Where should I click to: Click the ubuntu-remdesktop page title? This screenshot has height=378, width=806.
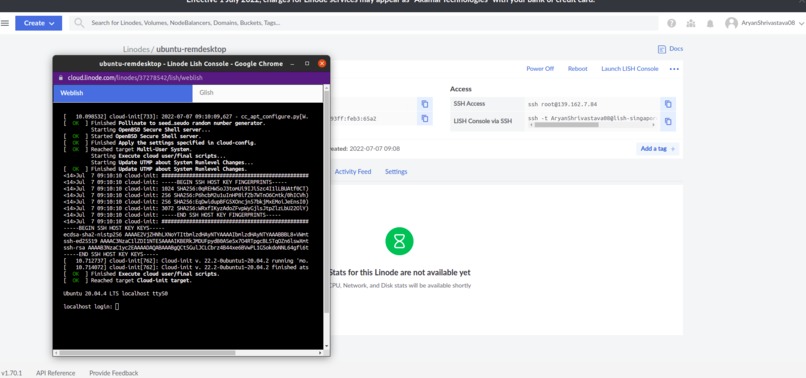[x=191, y=49]
